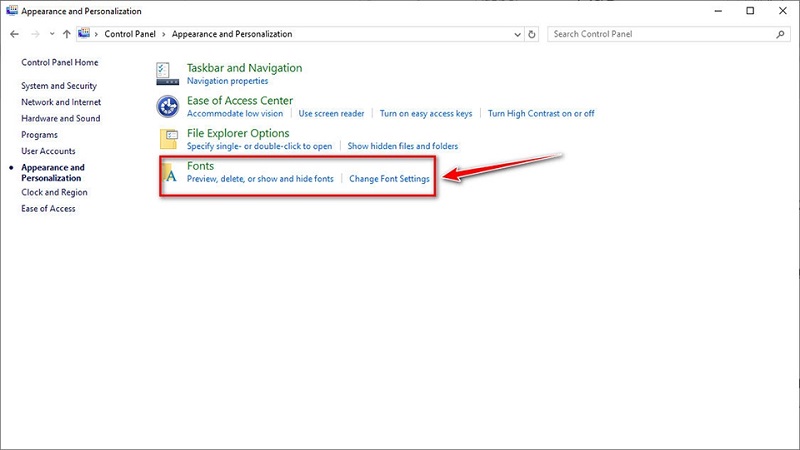Expand the address bar history dropdown
The image size is (800, 450).
515,34
